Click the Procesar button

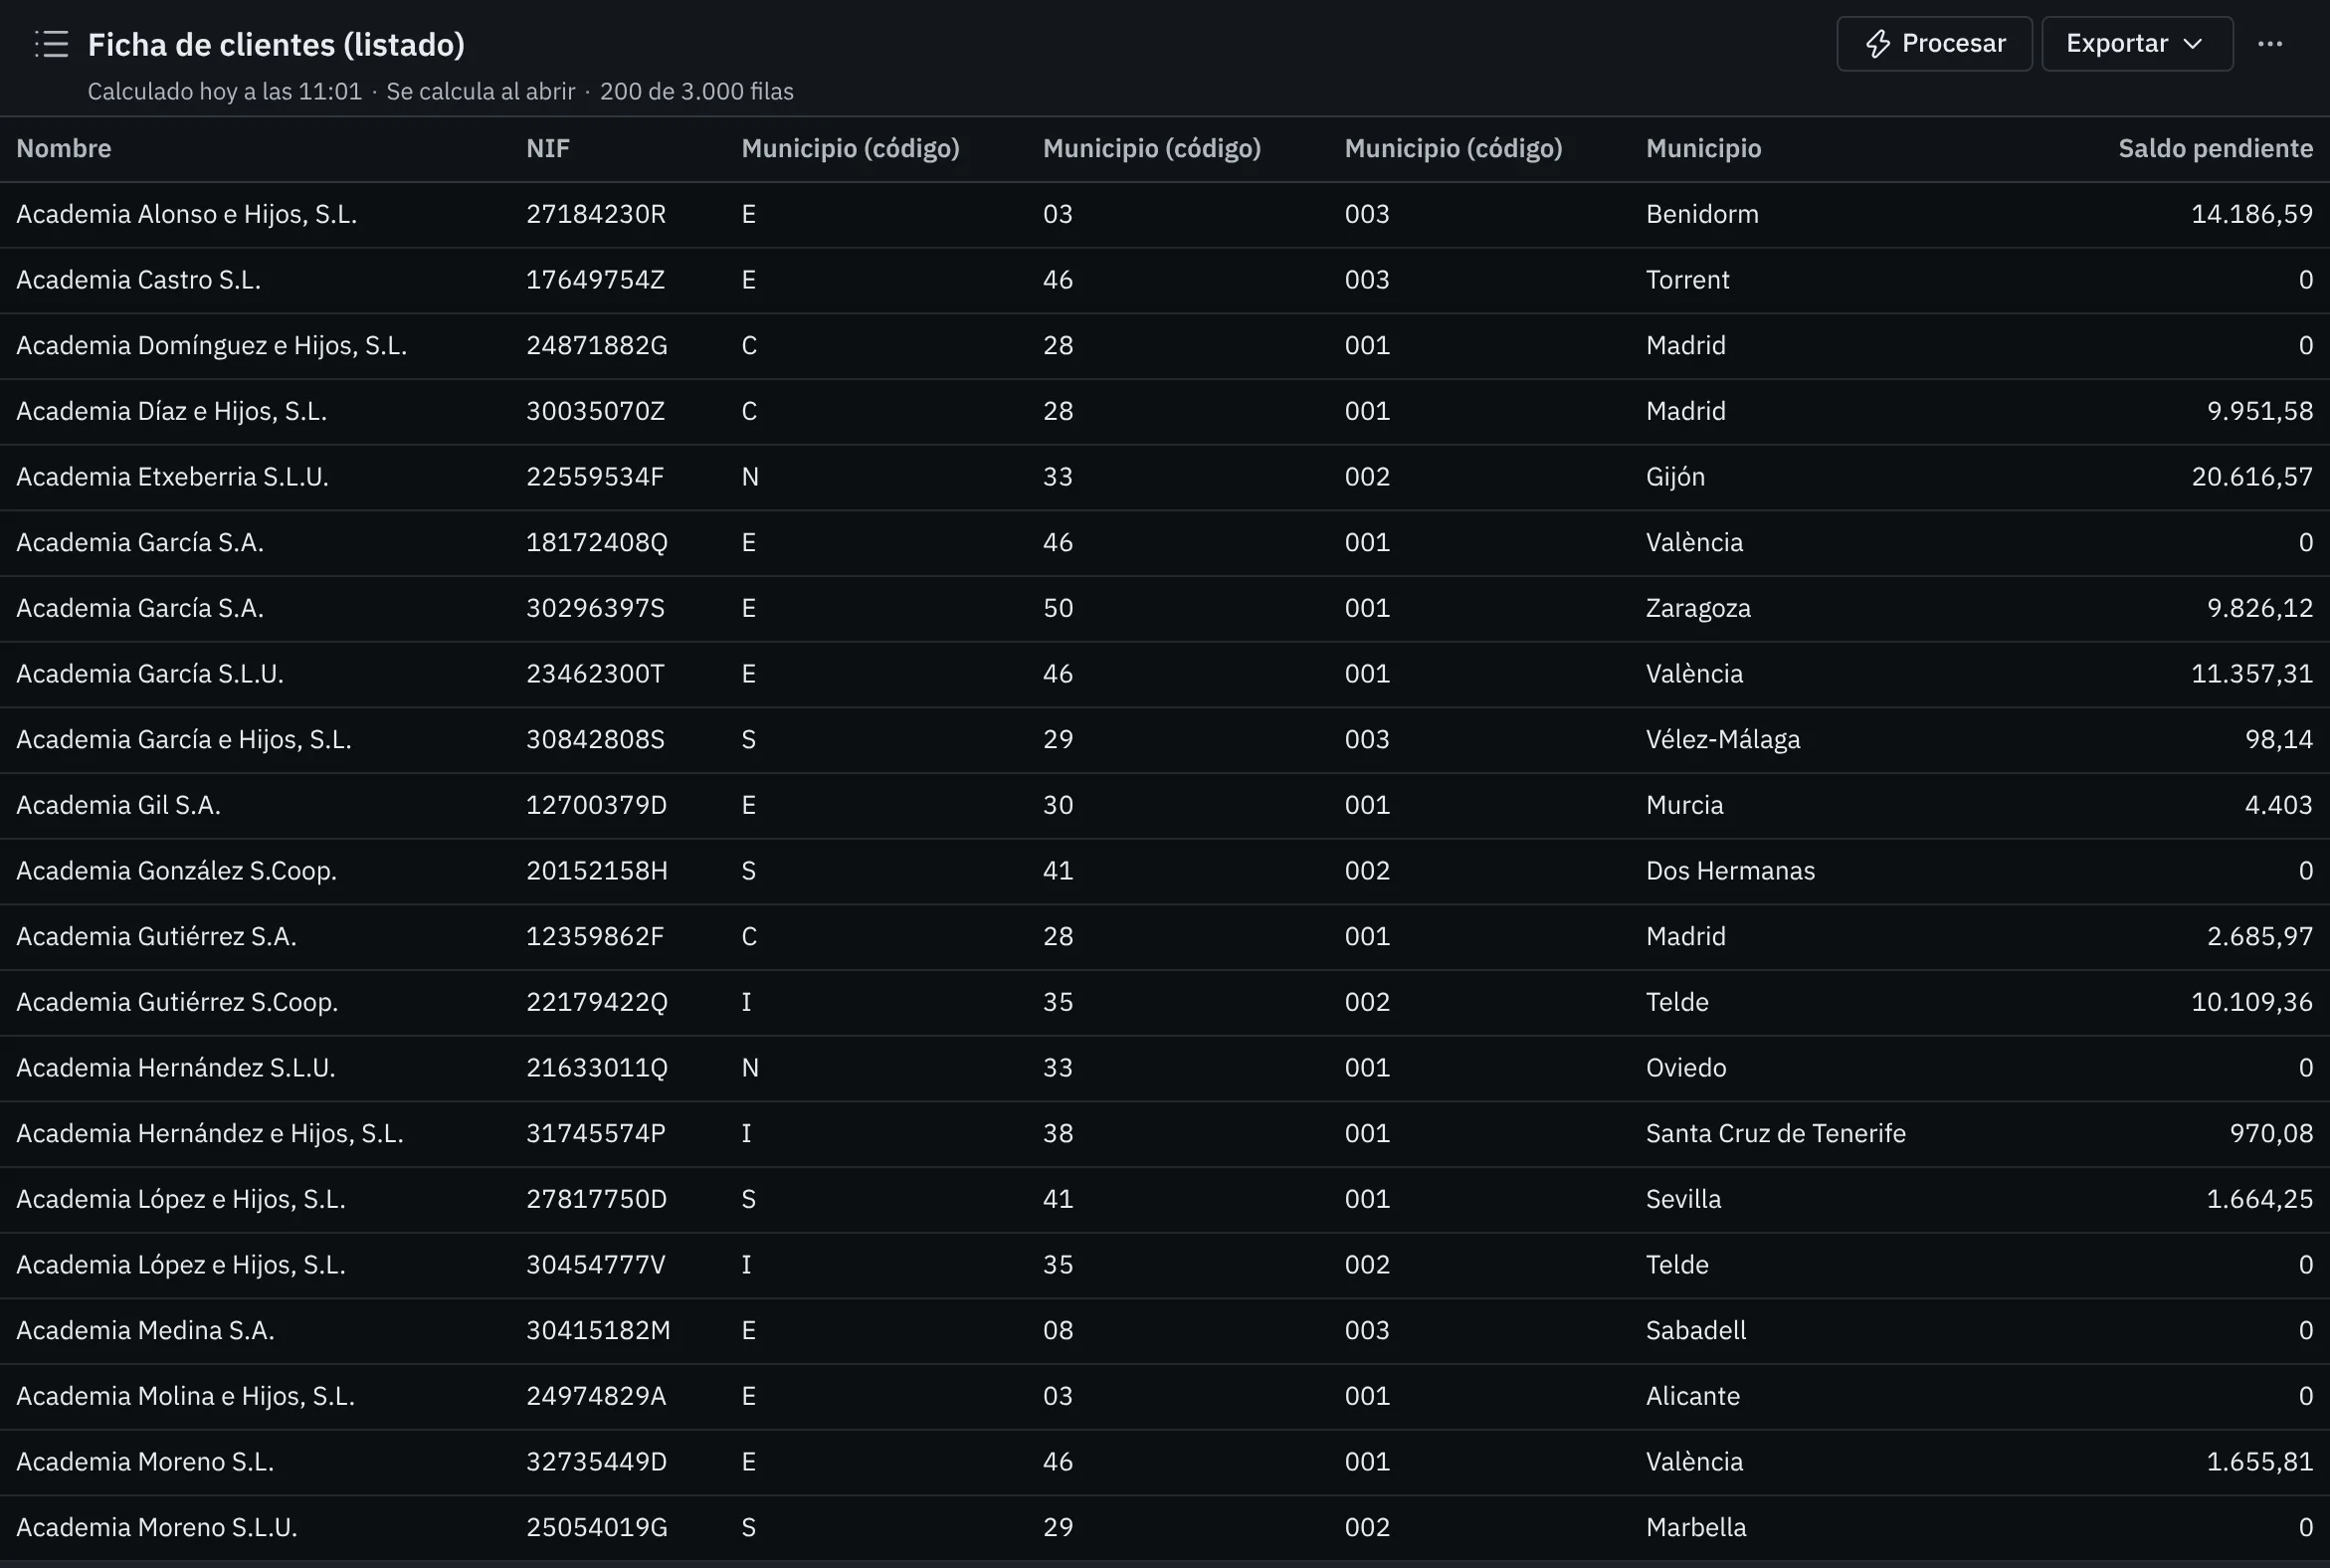[1934, 44]
